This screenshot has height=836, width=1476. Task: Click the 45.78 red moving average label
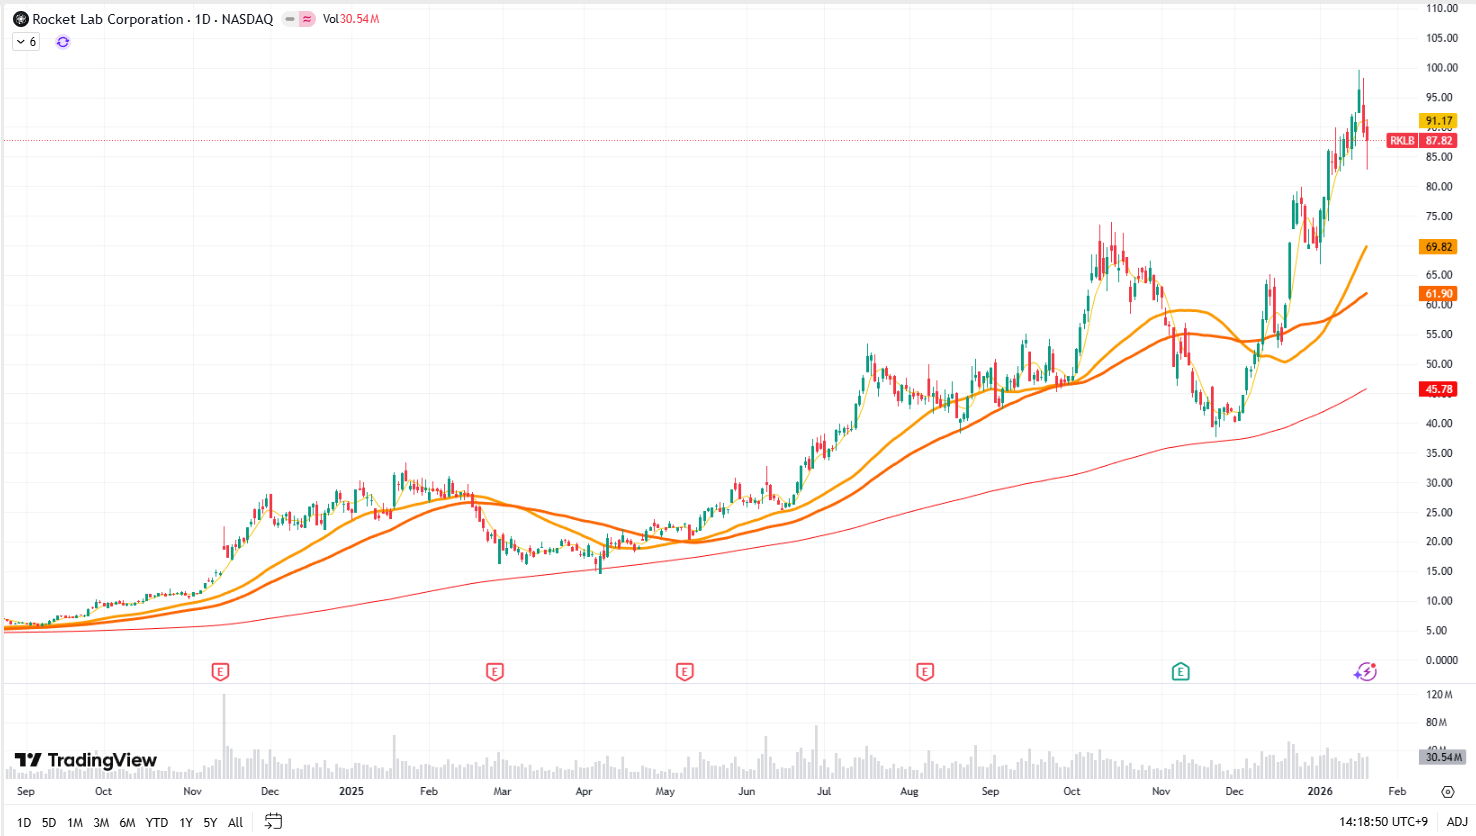(x=1439, y=390)
